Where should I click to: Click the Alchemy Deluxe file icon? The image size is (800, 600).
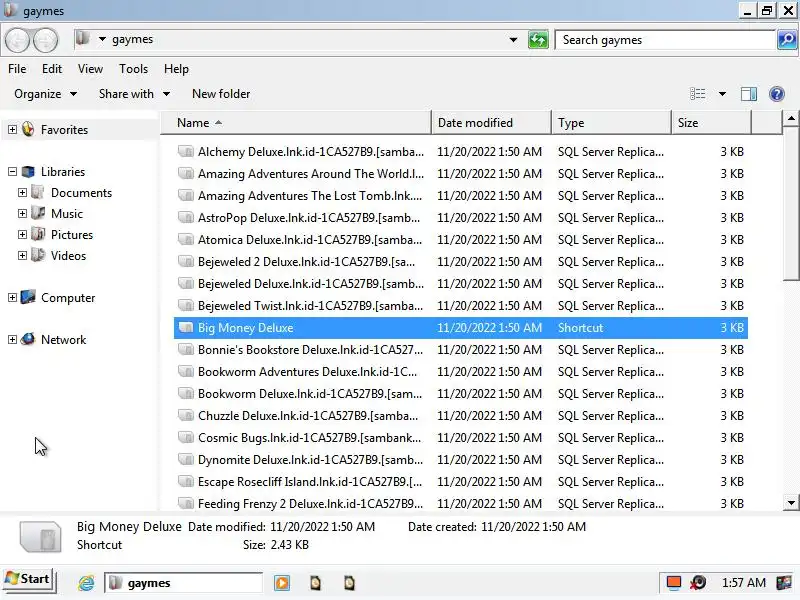[x=186, y=152]
